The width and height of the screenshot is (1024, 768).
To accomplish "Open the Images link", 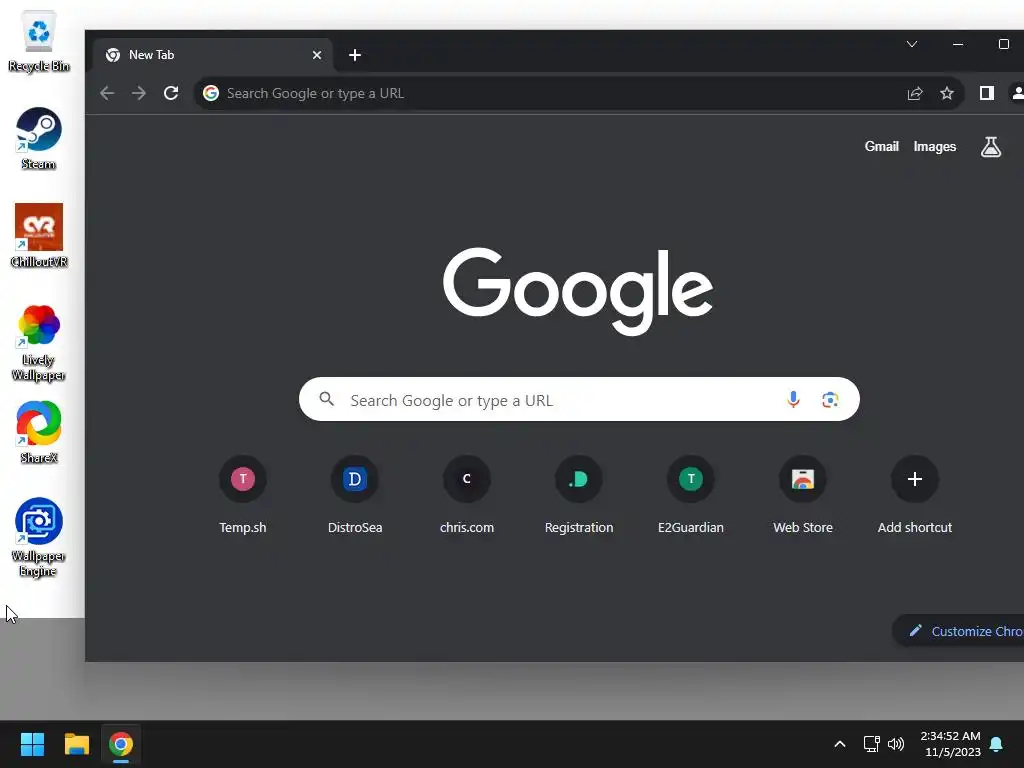I will (x=935, y=147).
